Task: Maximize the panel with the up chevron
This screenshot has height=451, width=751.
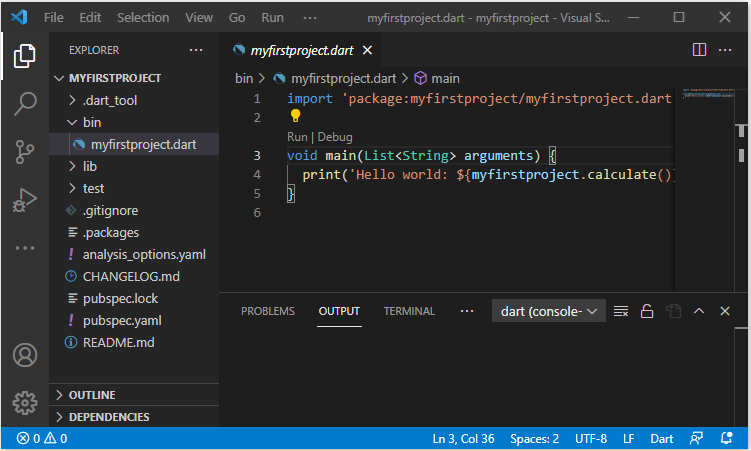Action: (x=699, y=311)
